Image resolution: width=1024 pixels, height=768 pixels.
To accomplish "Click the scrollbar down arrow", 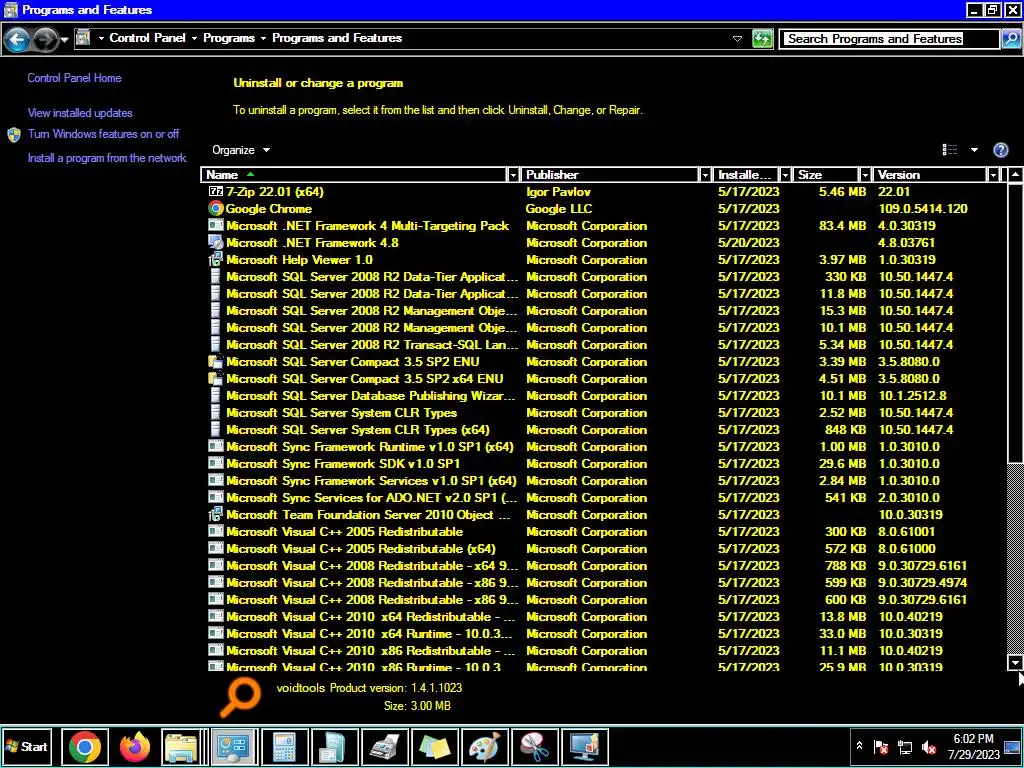I will (1014, 663).
